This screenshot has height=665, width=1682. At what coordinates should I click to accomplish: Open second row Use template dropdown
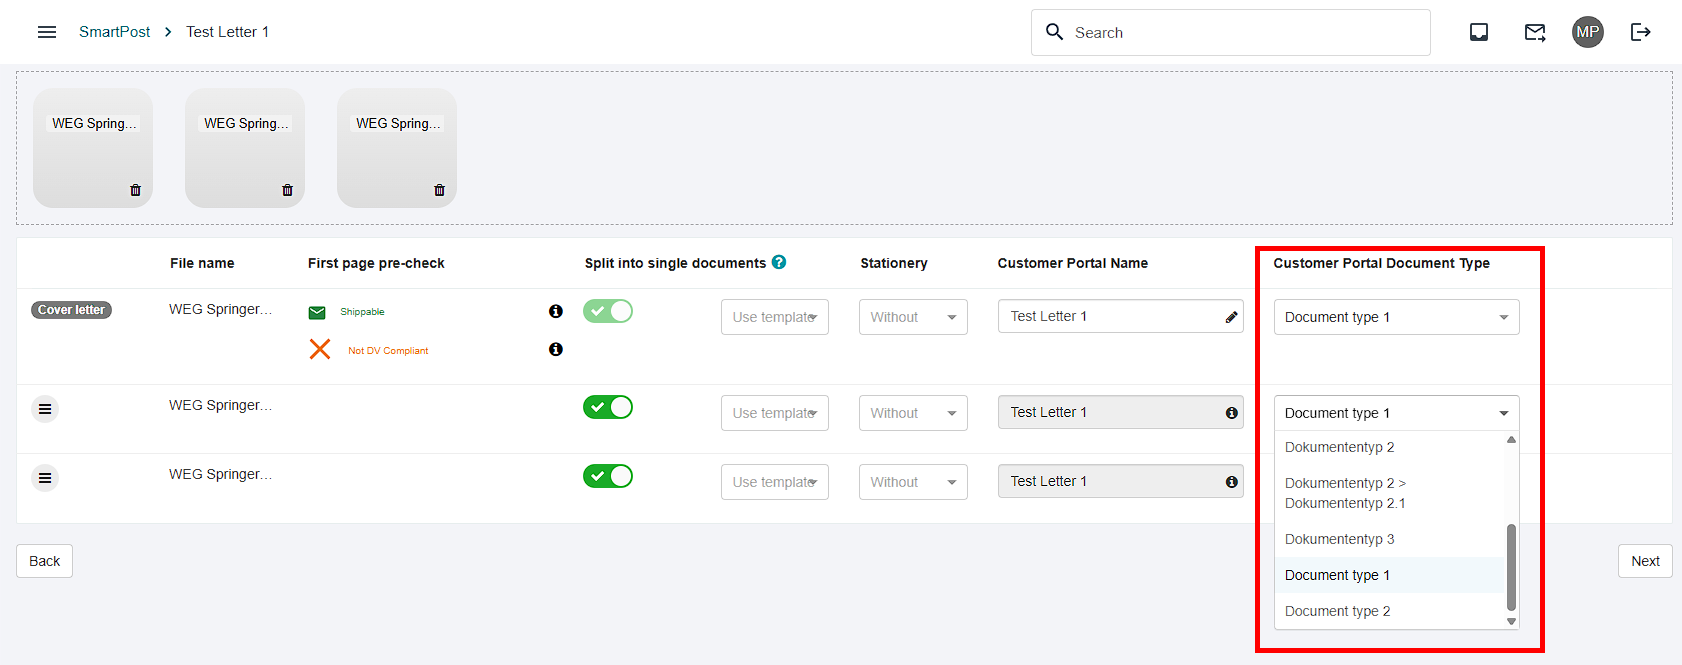[x=775, y=413]
